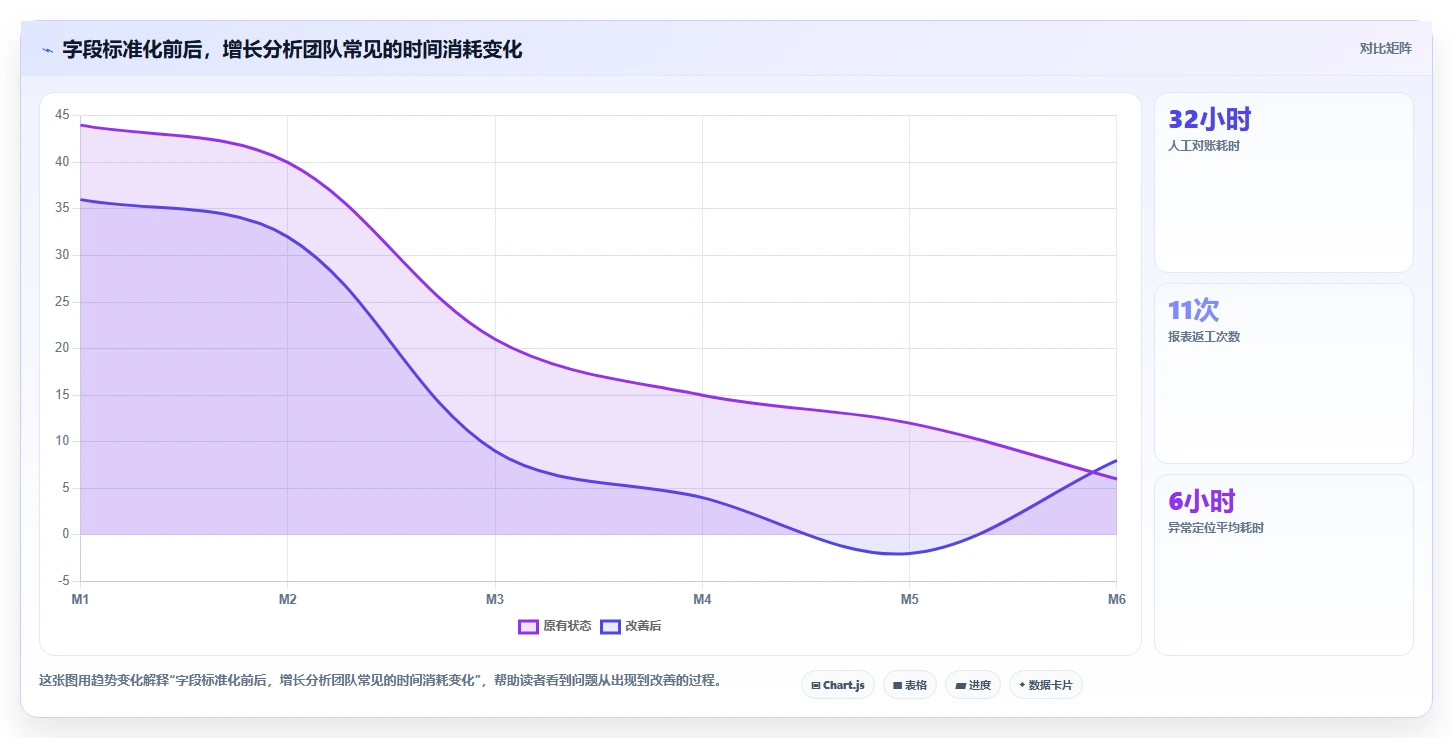This screenshot has height=738, width=1453.
Task: Click the M1 x-axis label
Action: [80, 599]
